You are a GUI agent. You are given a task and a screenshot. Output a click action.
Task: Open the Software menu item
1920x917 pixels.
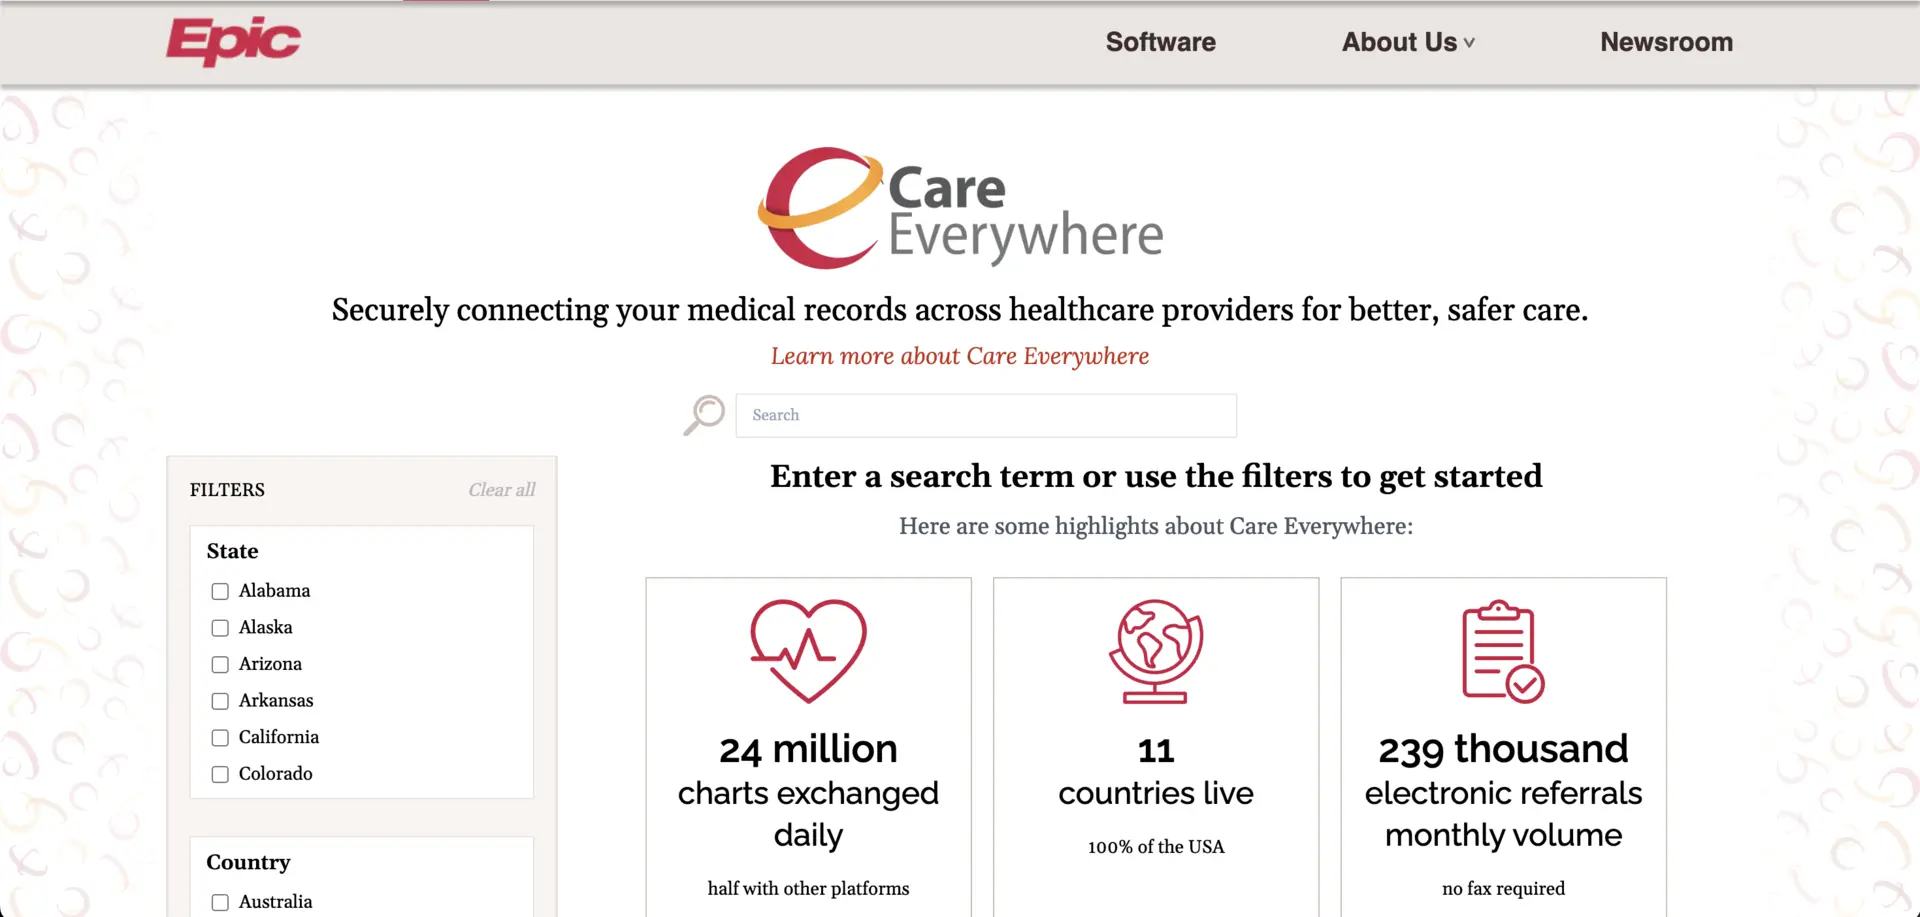coord(1160,42)
